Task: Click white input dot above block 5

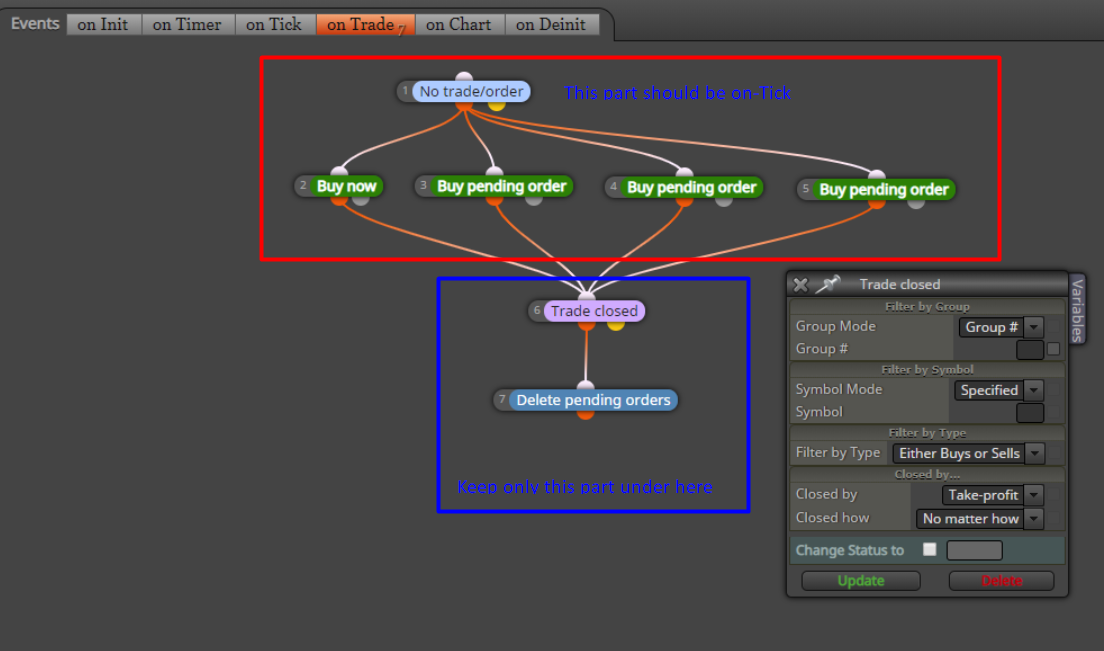Action: click(x=877, y=175)
